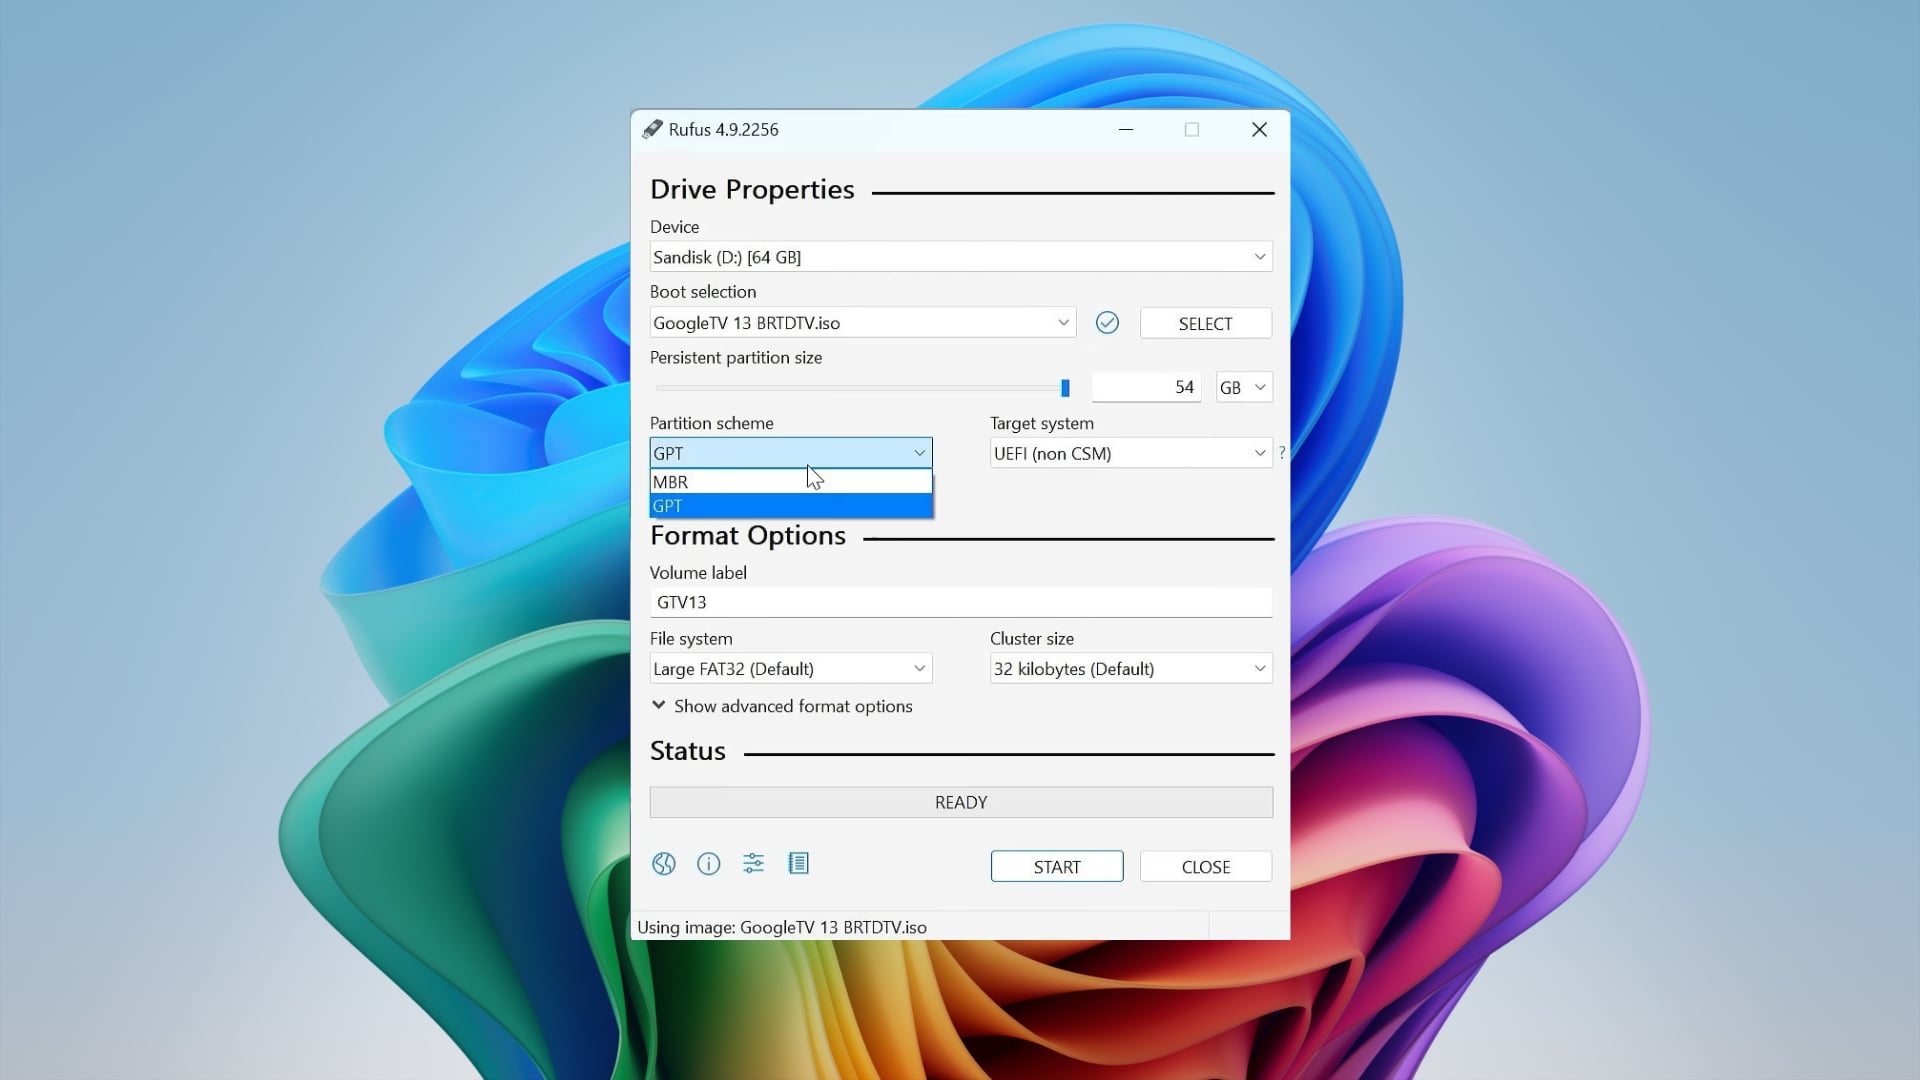Open the File system dropdown

coord(791,669)
